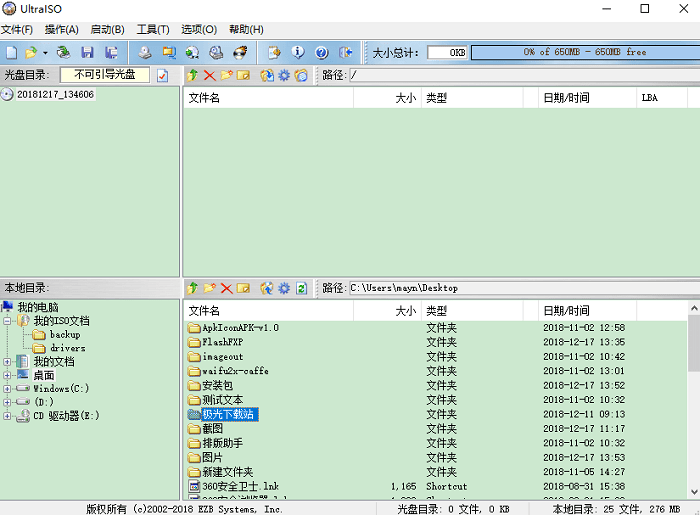This screenshot has height=515, width=700.
Task: Collapse the 我的ISO文档 tree node
Action: point(7,320)
